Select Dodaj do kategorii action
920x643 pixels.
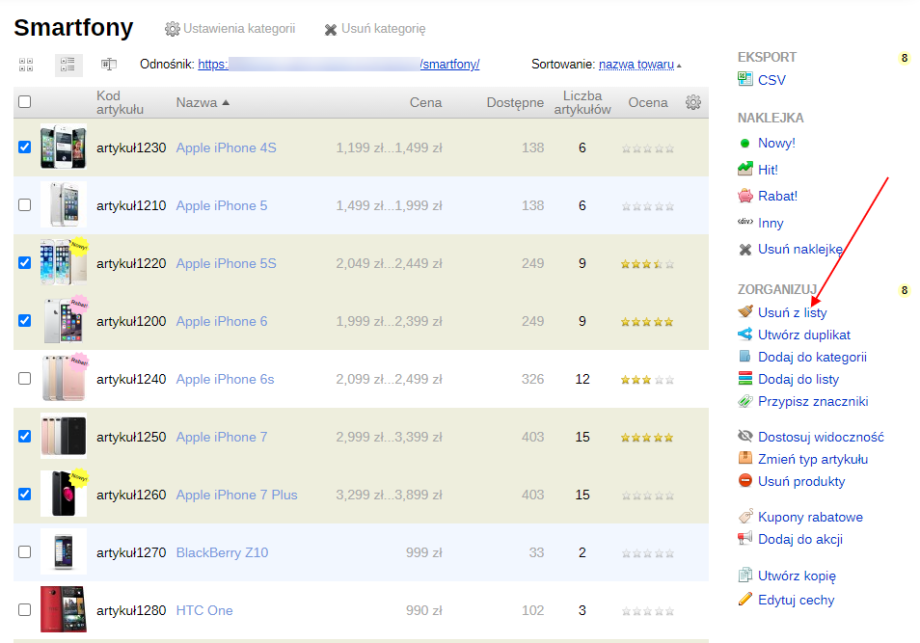(x=812, y=357)
